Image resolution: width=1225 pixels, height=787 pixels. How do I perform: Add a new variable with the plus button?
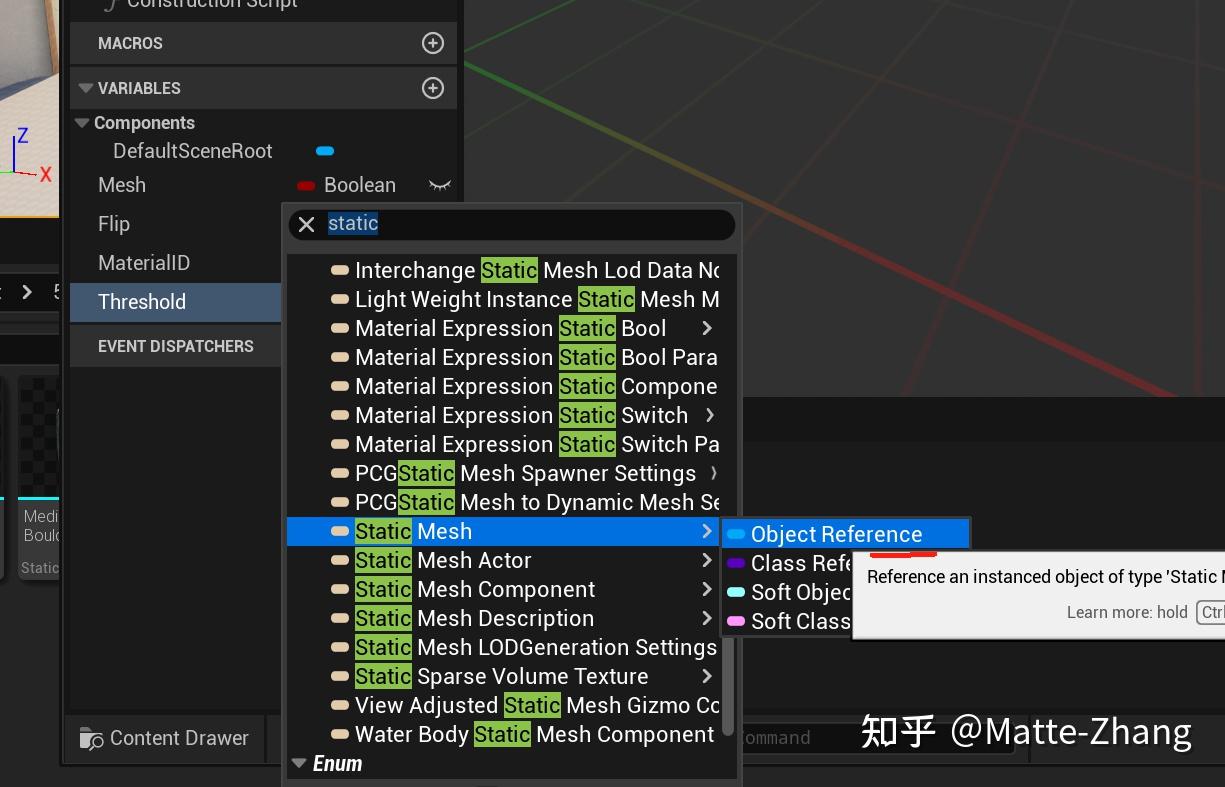pos(432,88)
